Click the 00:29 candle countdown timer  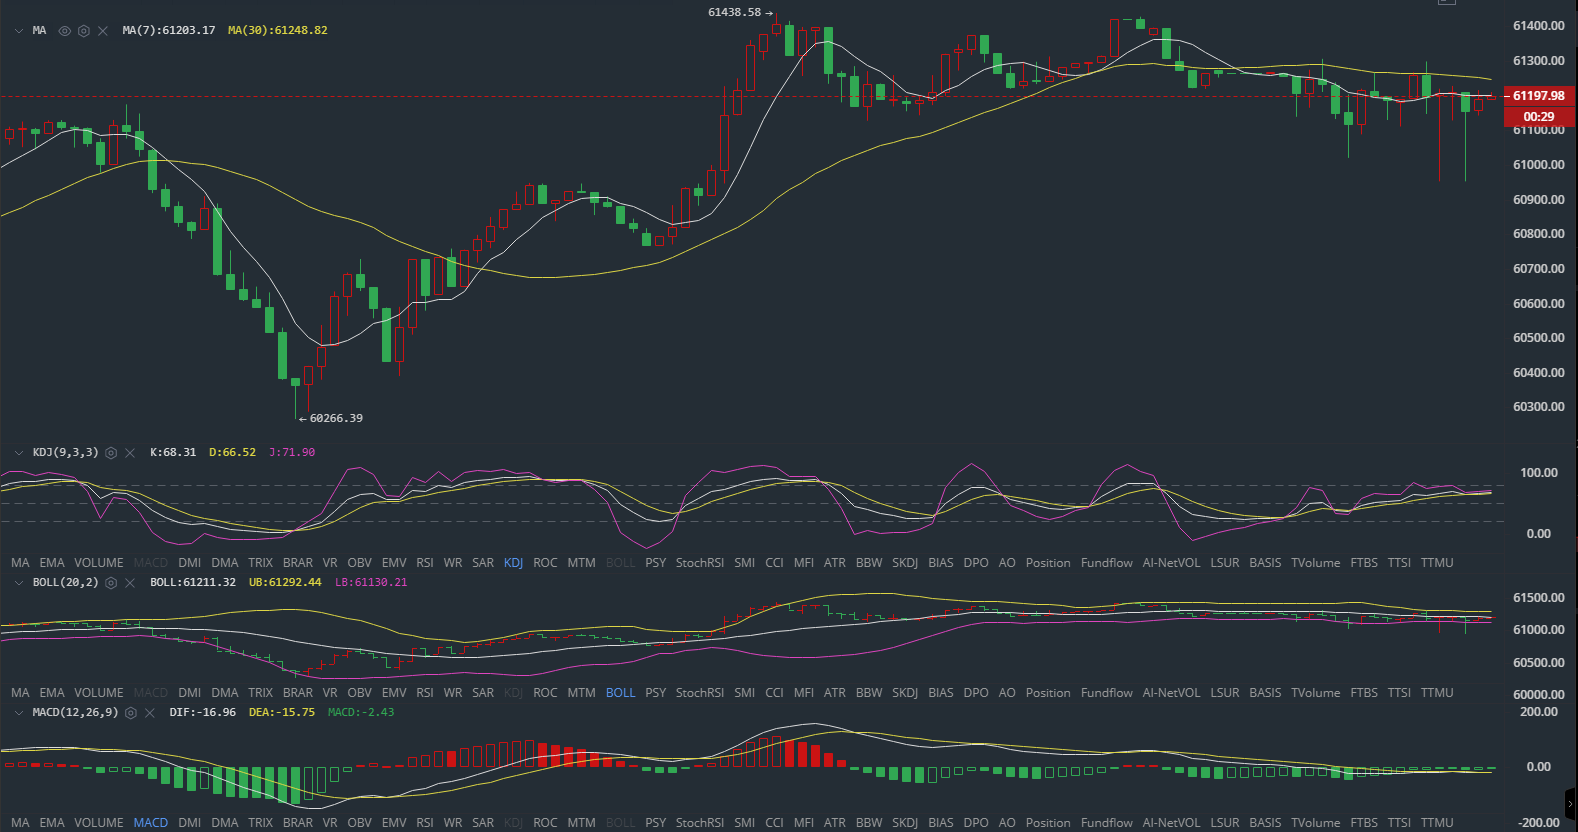click(x=1539, y=117)
